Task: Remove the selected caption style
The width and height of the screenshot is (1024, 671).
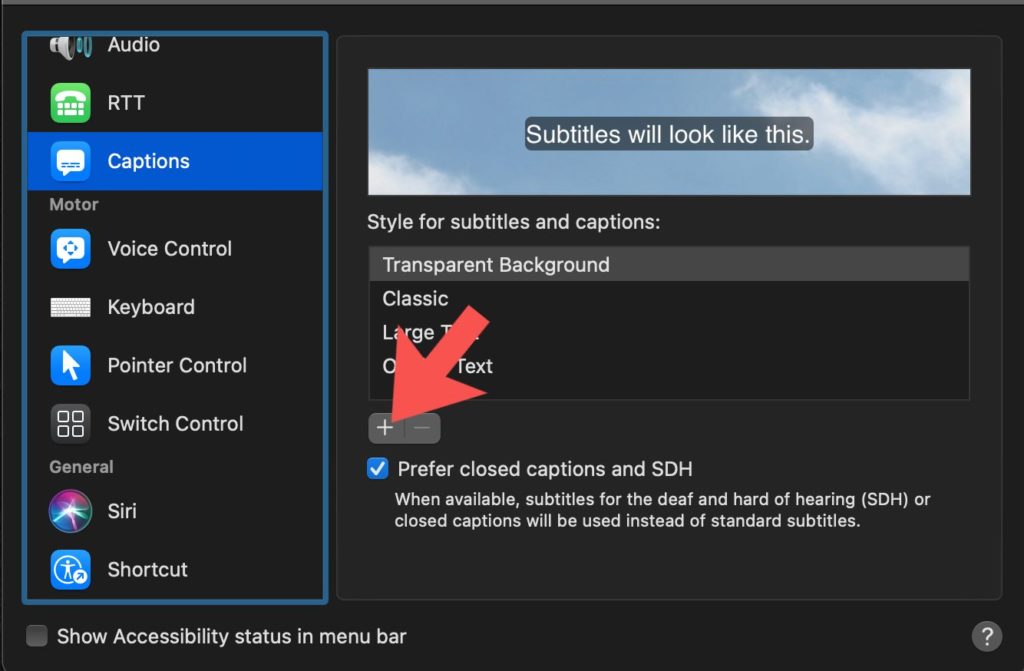Action: pyautogui.click(x=422, y=428)
